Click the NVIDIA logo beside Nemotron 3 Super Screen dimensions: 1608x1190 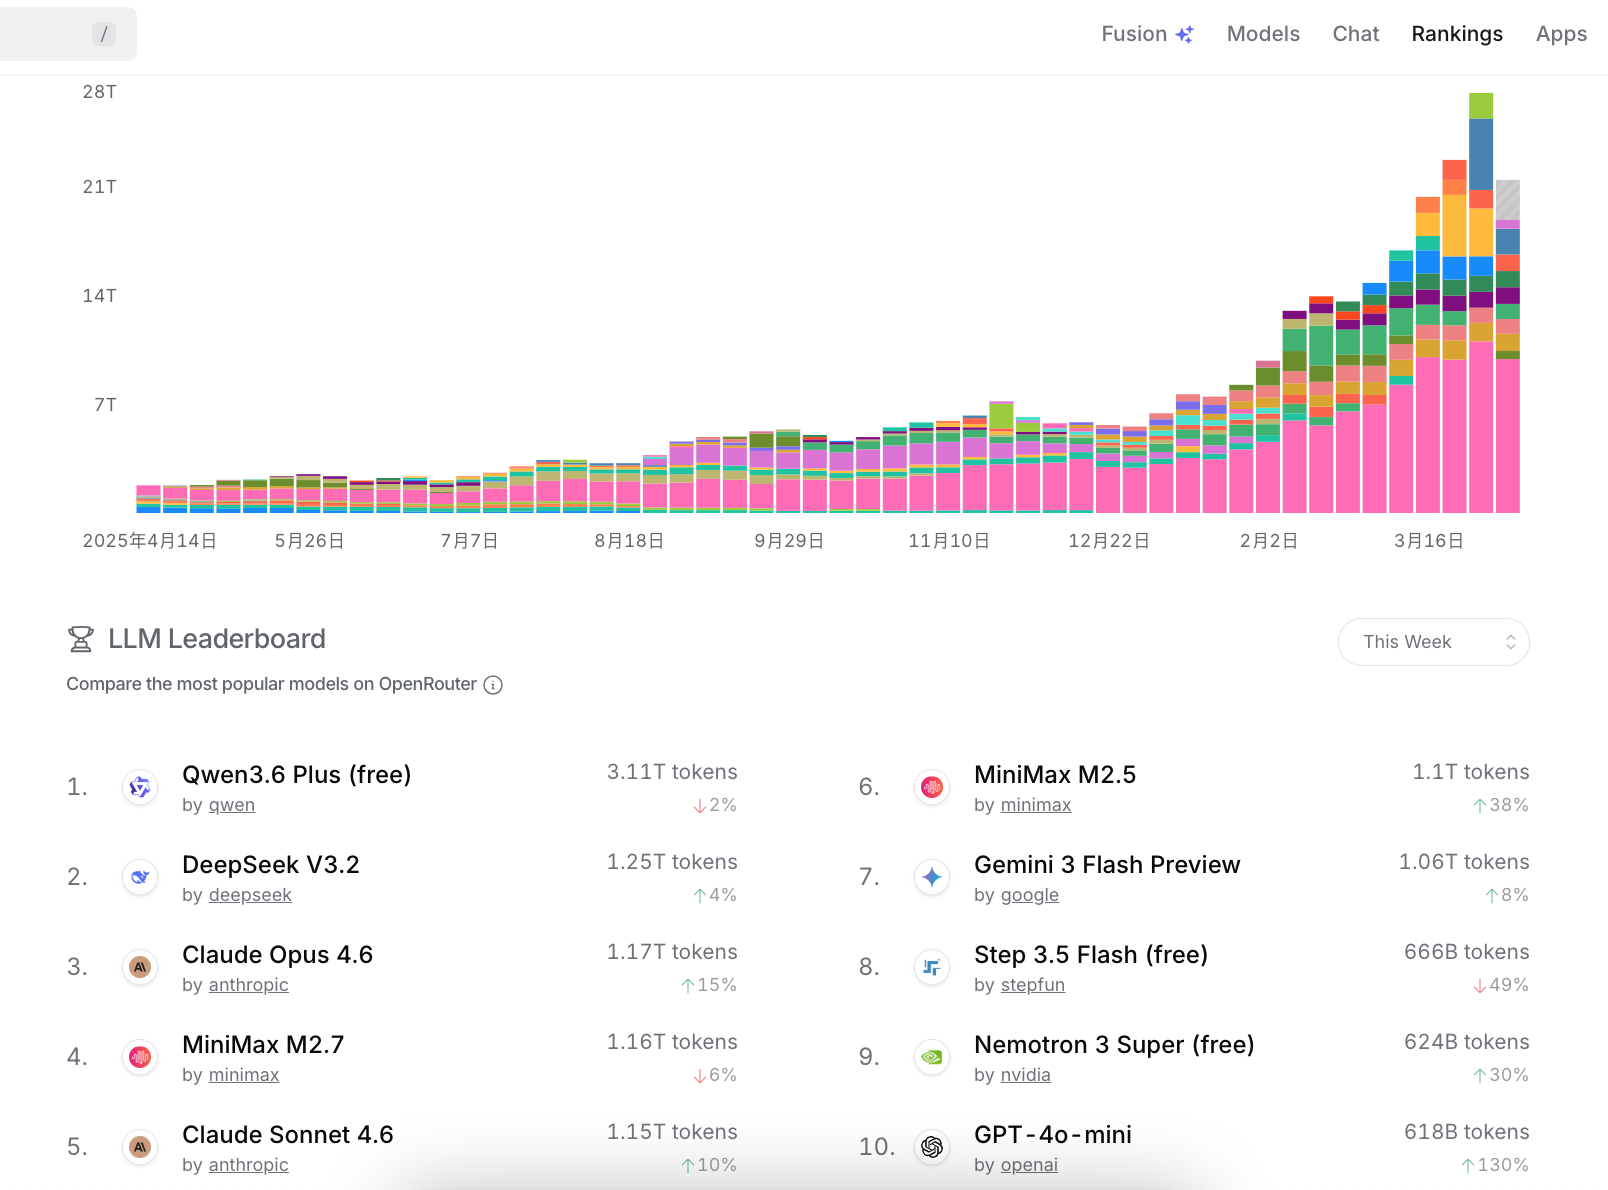coord(932,1058)
